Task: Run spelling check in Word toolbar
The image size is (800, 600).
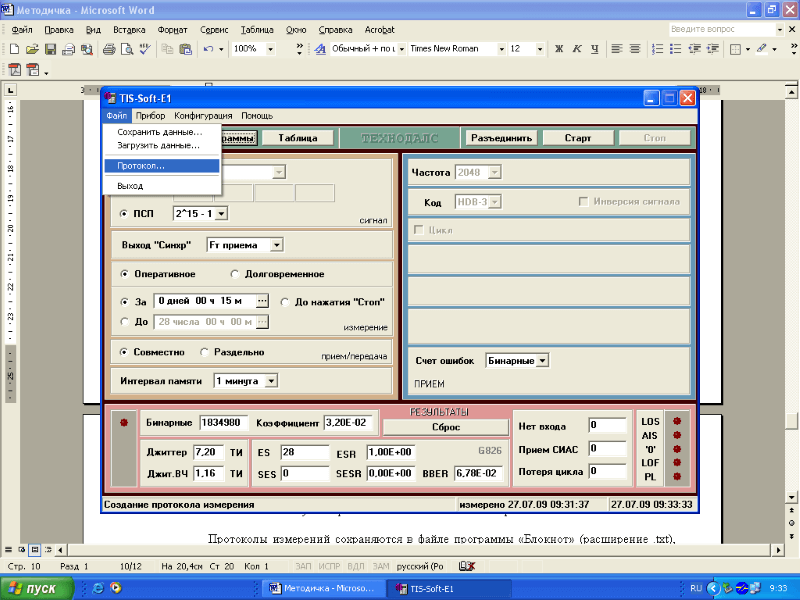Action: pos(145,49)
